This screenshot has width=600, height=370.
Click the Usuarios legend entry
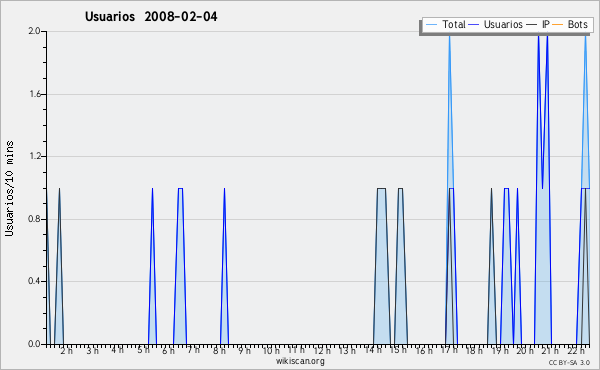pyautogui.click(x=495, y=24)
